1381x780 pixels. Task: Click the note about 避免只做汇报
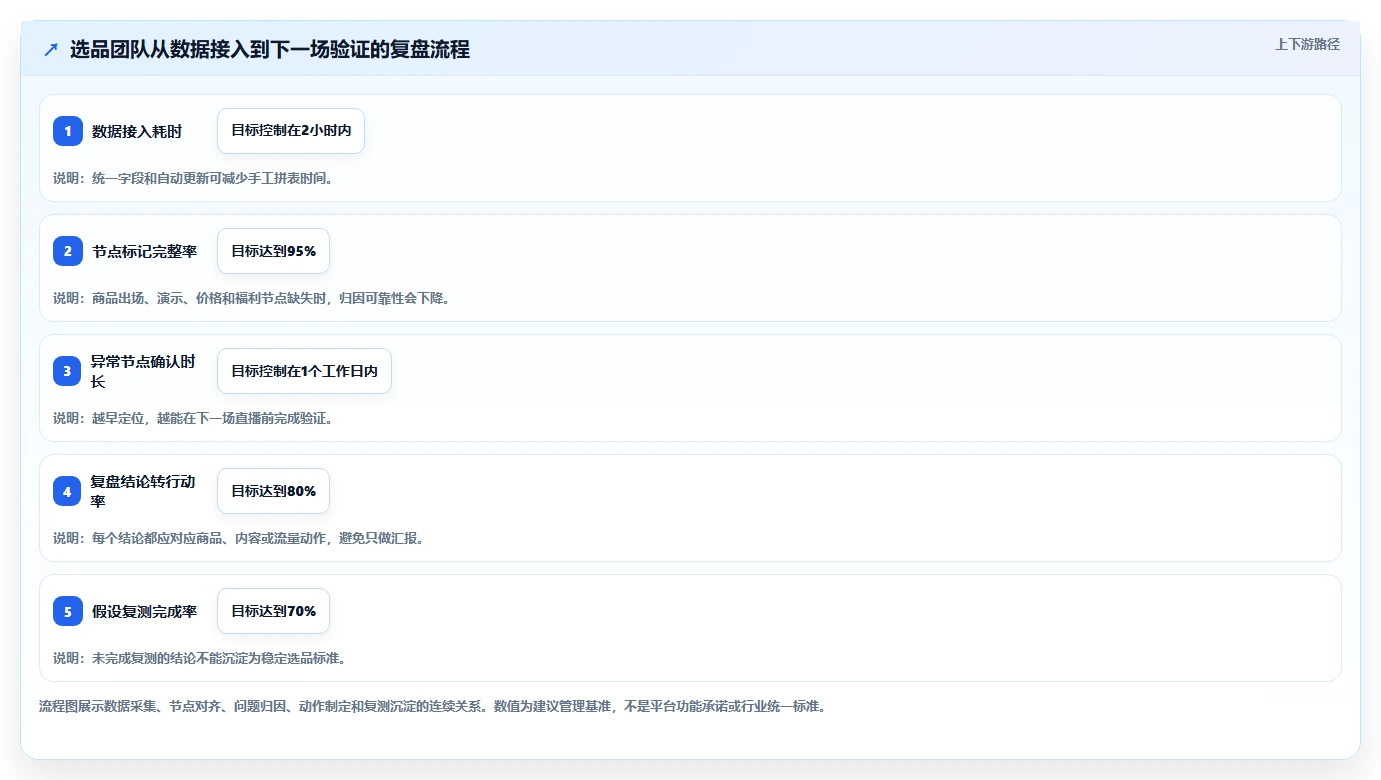(x=239, y=538)
